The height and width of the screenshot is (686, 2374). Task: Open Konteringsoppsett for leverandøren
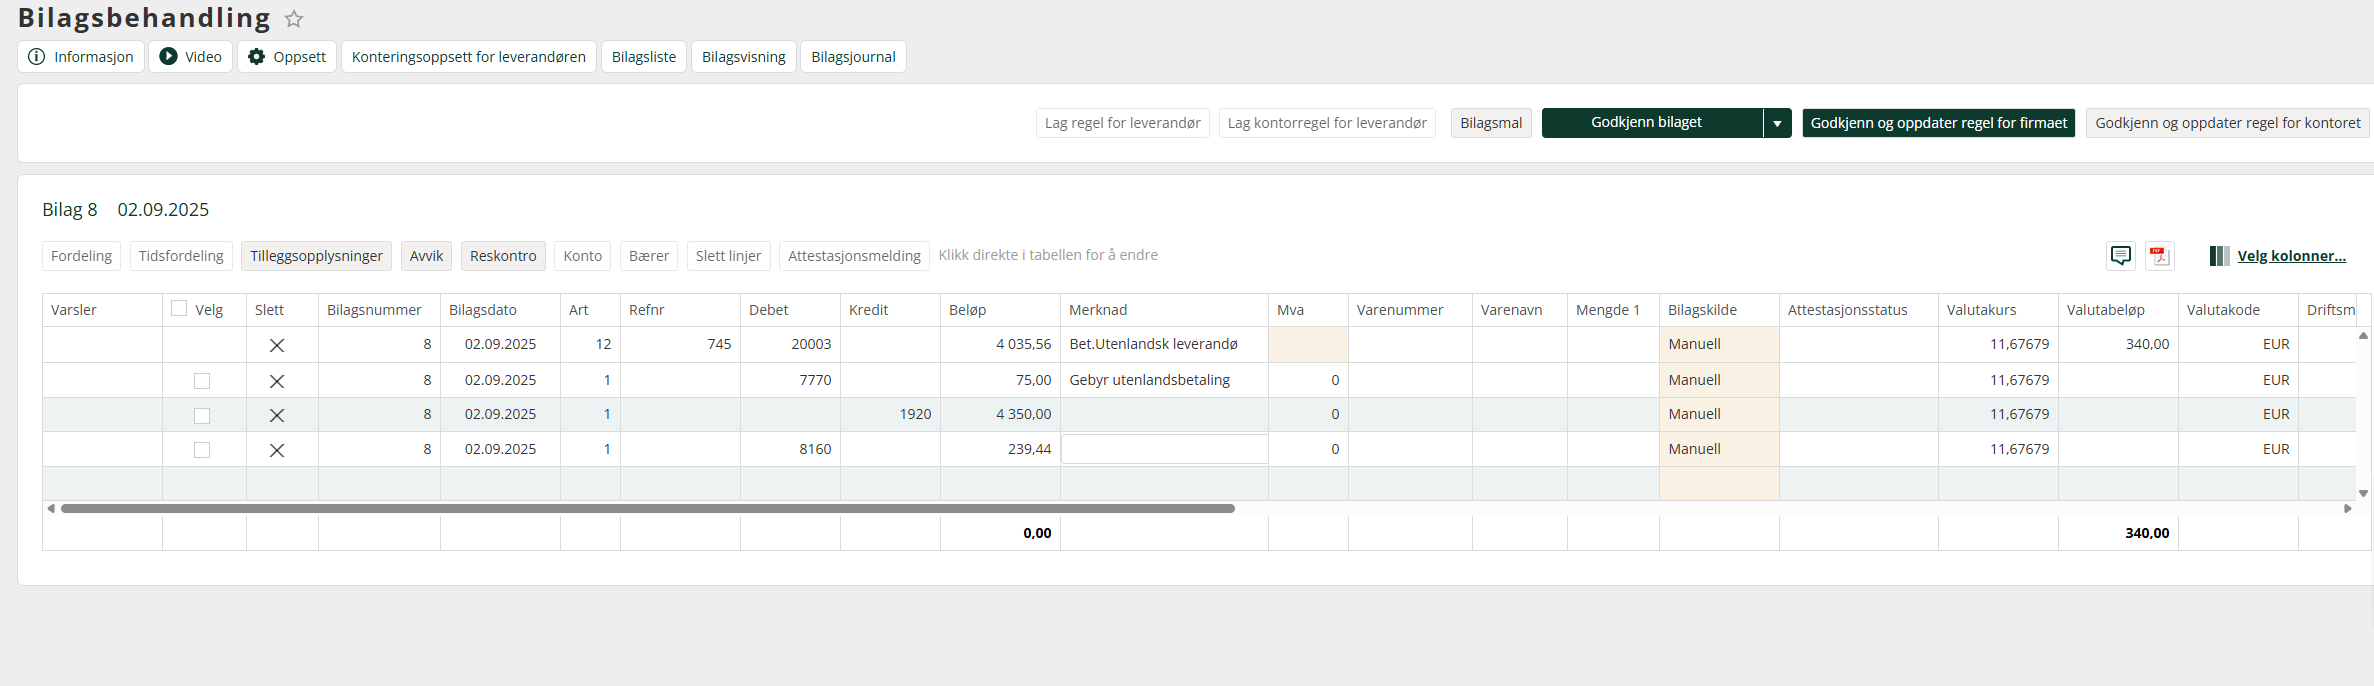click(x=469, y=57)
